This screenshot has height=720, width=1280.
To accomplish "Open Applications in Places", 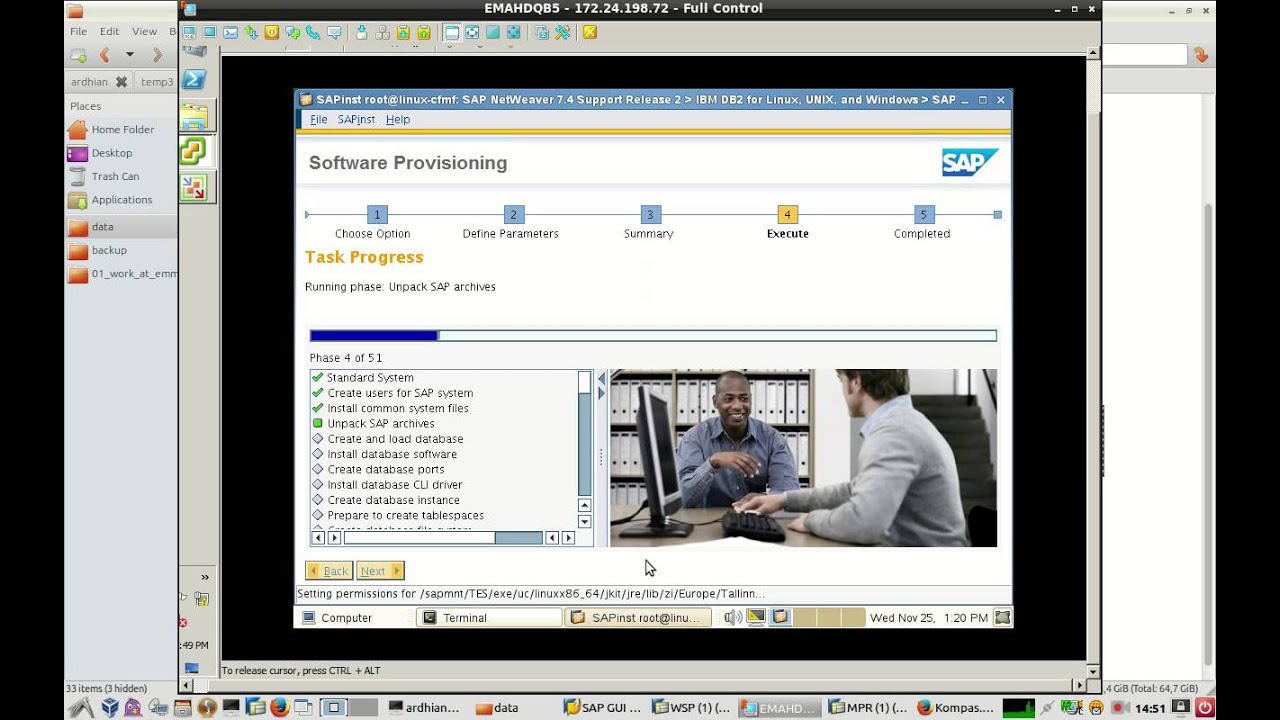I will (x=122, y=200).
